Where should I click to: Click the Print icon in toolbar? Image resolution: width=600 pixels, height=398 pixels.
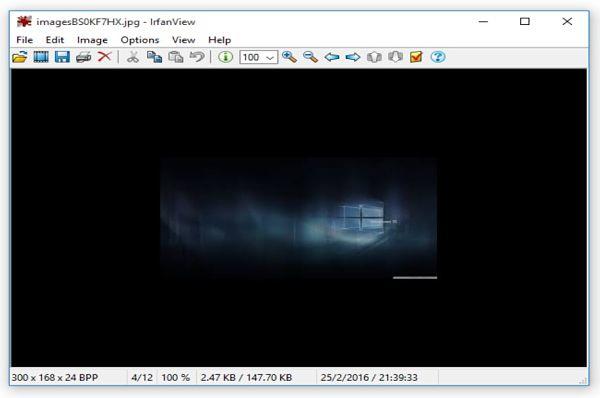[83, 57]
